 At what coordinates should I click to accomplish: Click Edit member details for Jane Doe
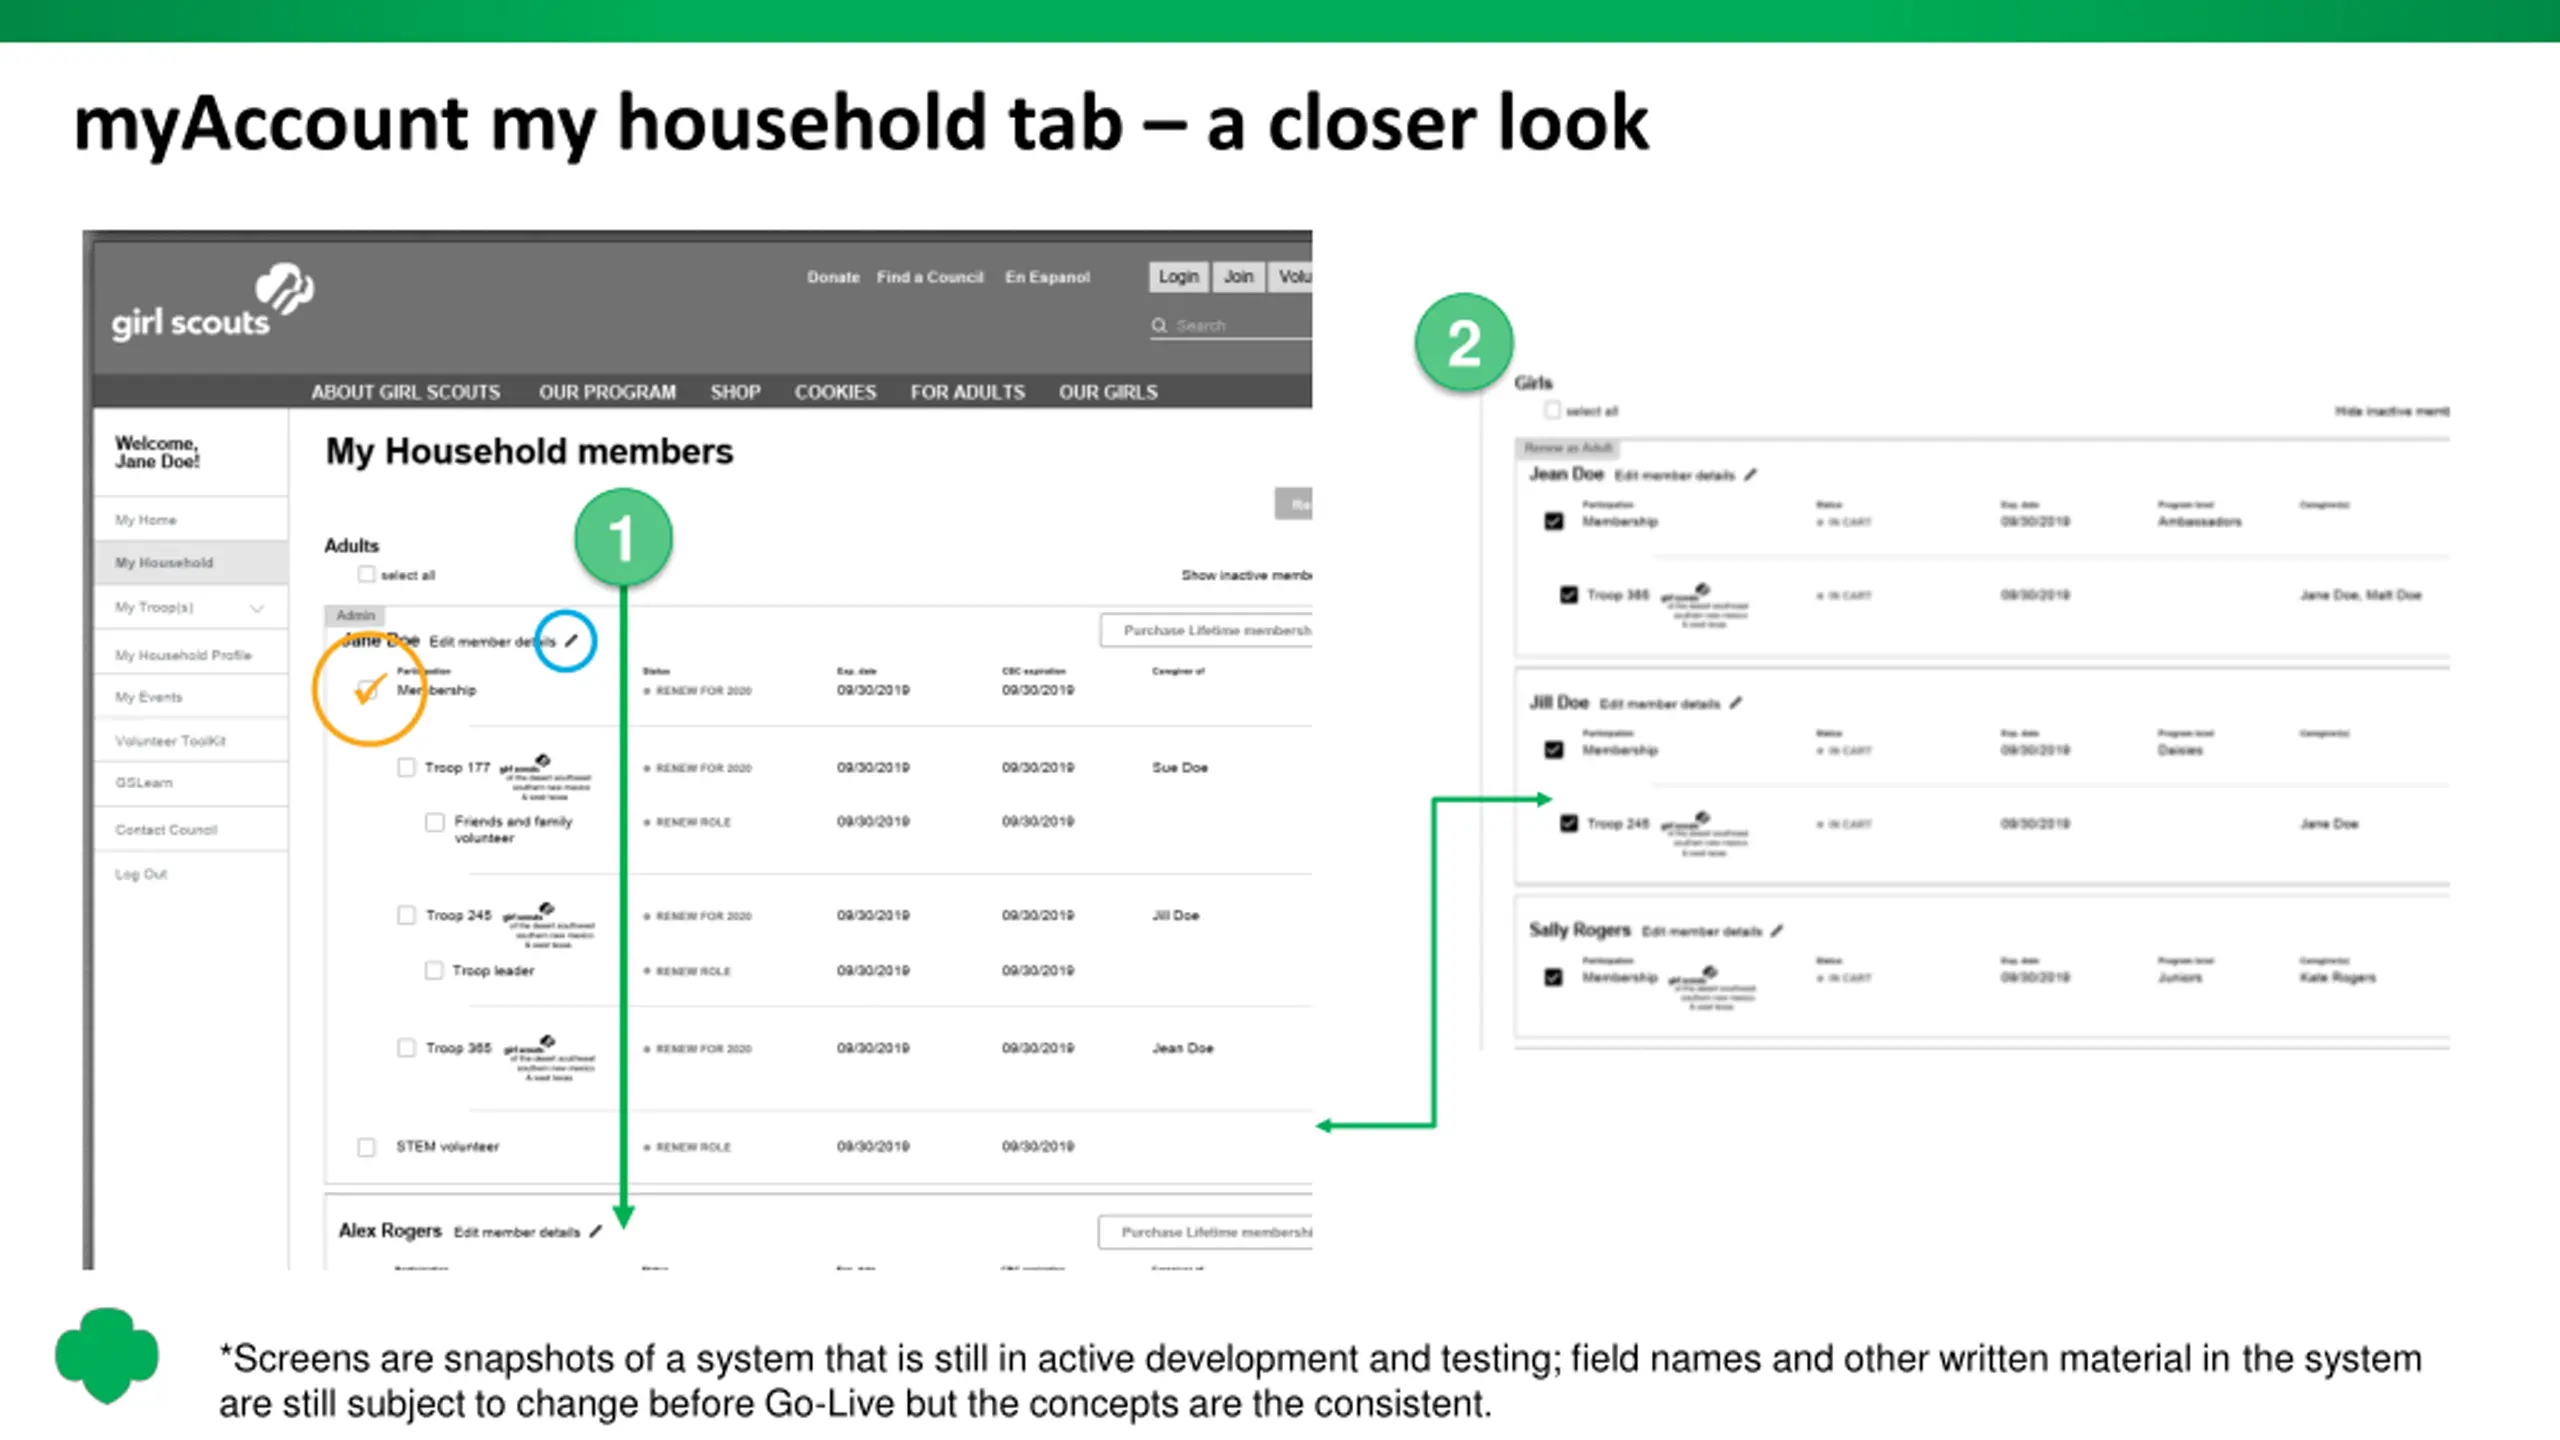[491, 641]
